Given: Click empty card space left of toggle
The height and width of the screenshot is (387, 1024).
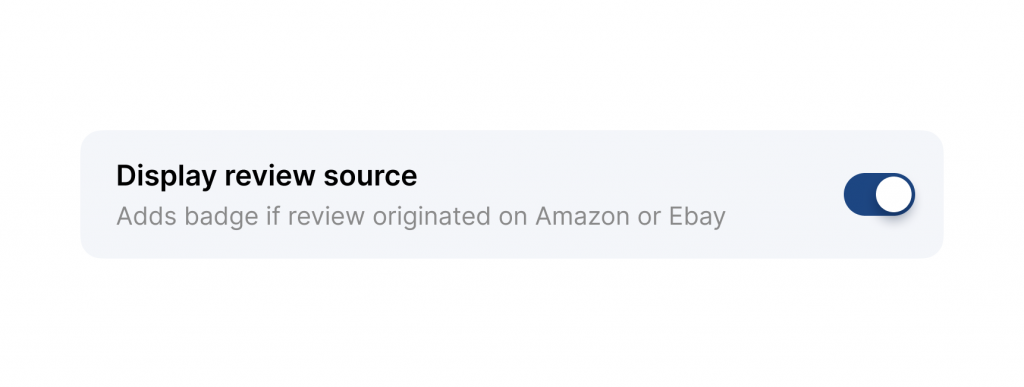Looking at the screenshot, I should point(784,194).
